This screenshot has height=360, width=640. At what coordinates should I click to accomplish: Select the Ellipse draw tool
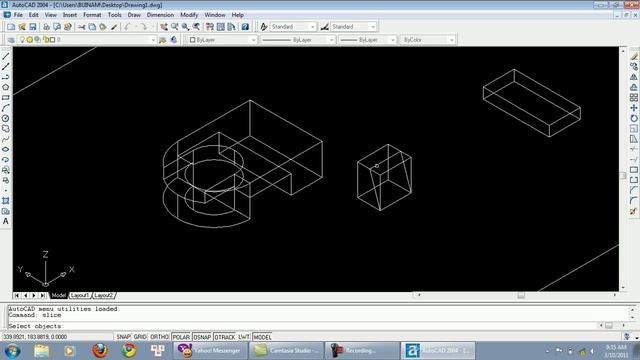(6, 149)
